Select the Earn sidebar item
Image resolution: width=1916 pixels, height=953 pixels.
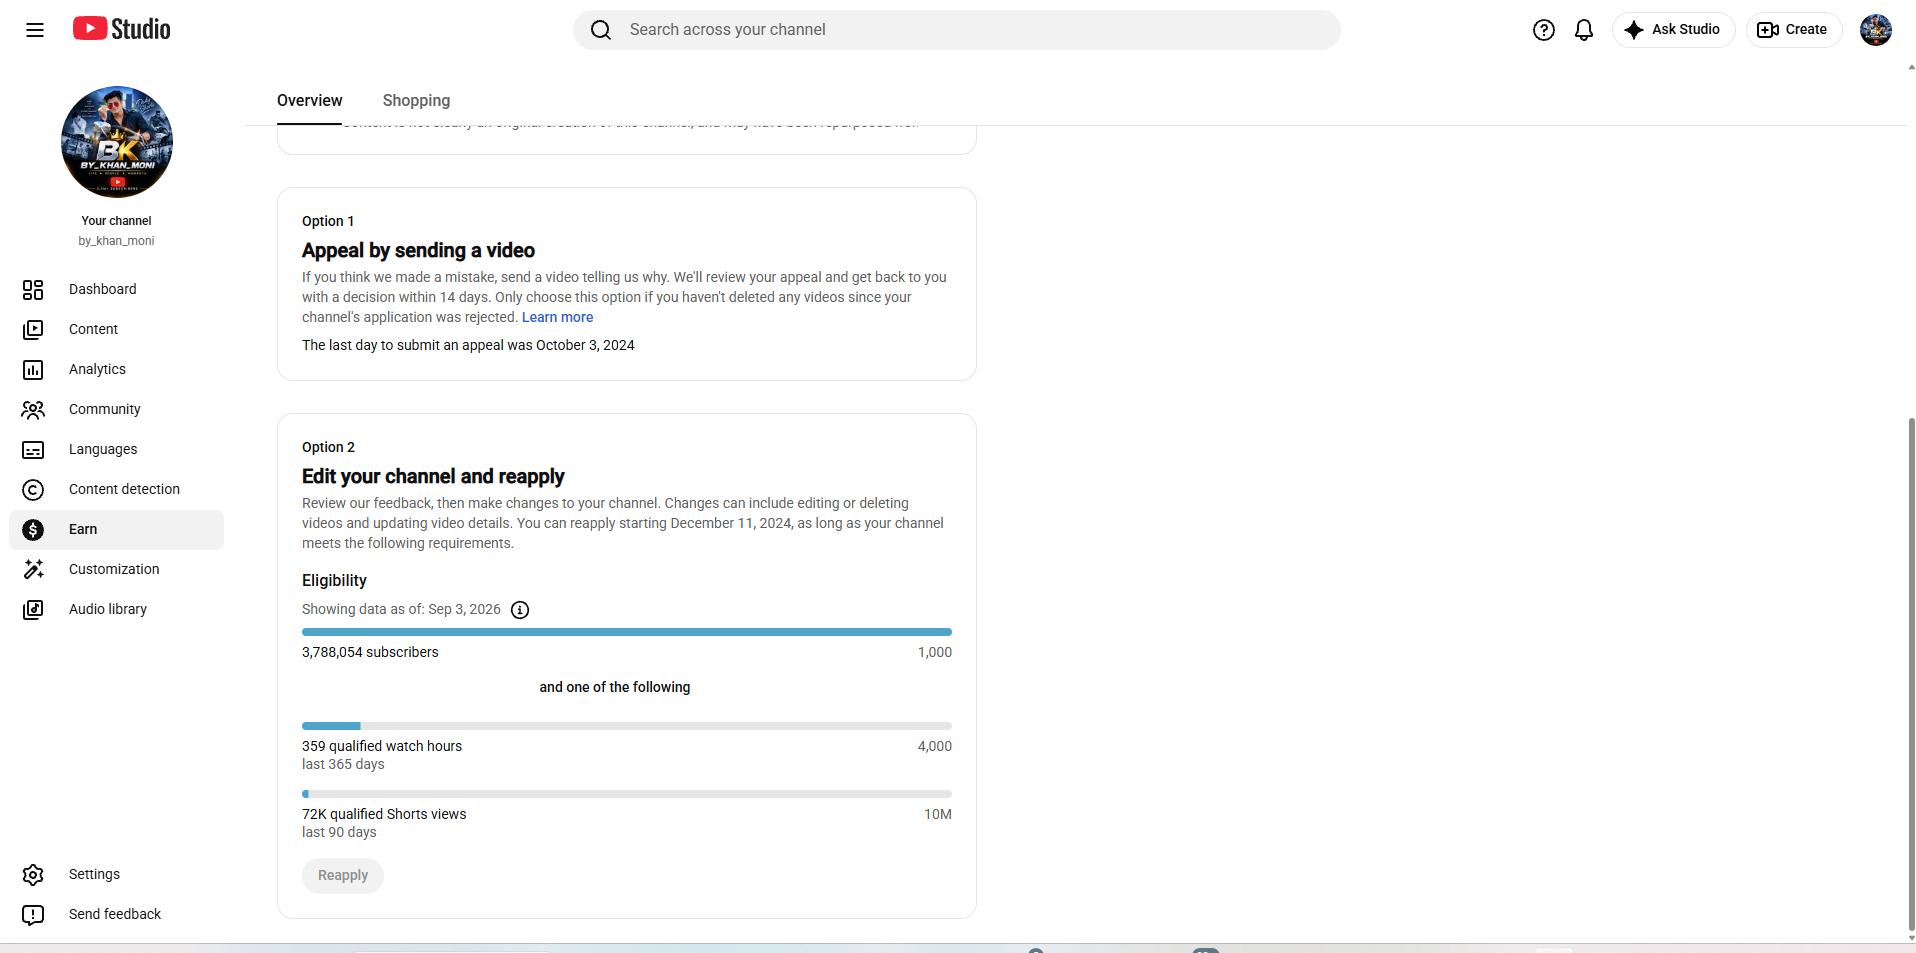point(117,530)
